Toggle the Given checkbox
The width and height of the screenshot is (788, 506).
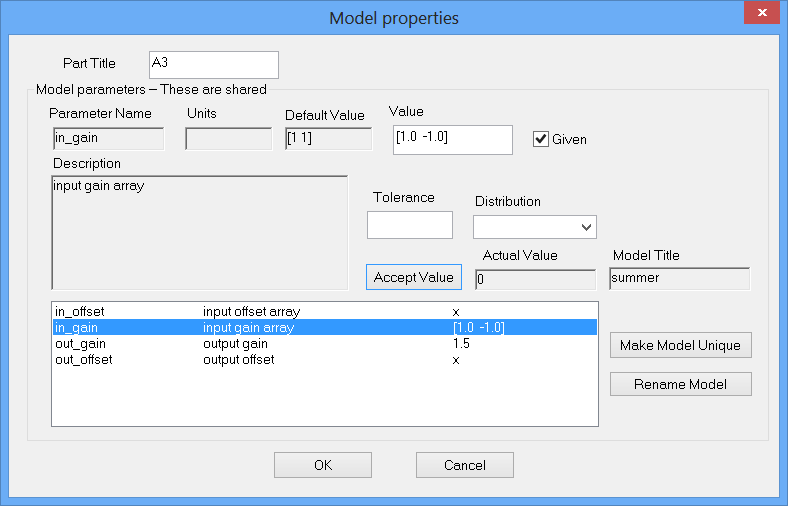point(541,139)
